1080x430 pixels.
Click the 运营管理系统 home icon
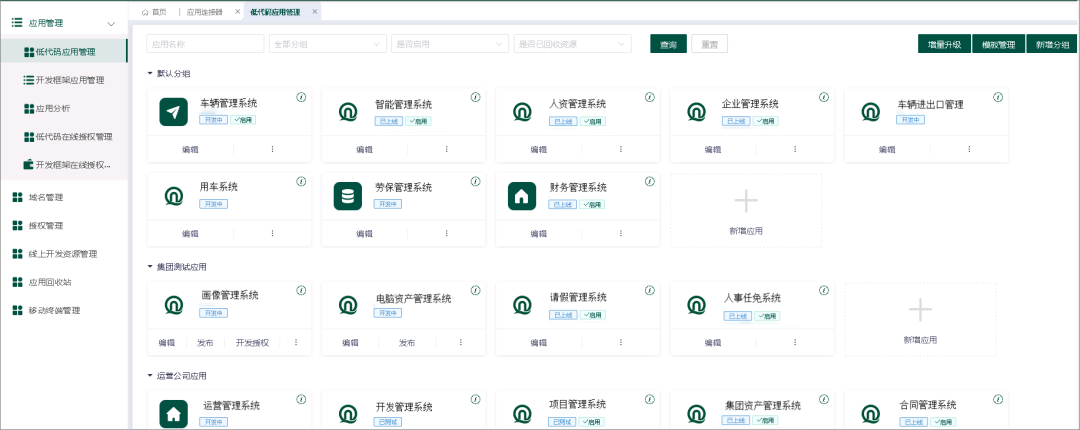(x=174, y=413)
